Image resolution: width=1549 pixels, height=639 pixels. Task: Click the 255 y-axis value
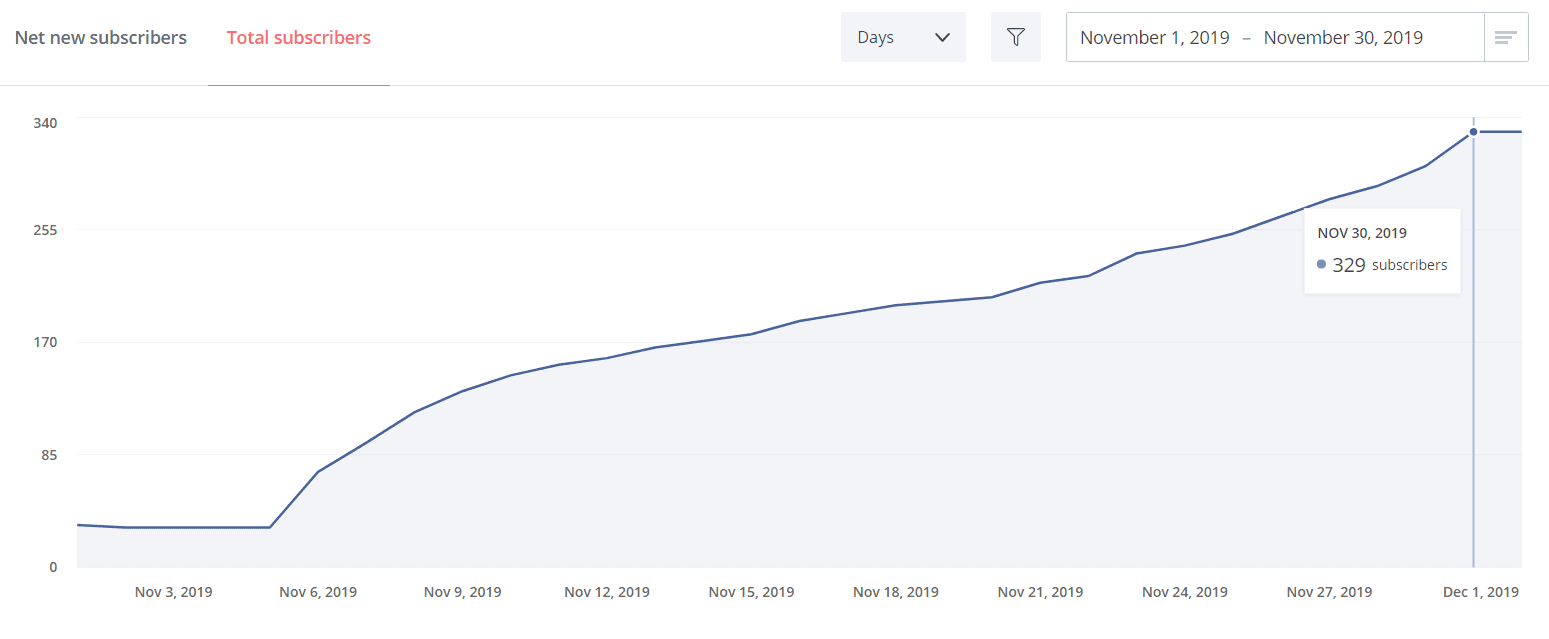click(47, 230)
